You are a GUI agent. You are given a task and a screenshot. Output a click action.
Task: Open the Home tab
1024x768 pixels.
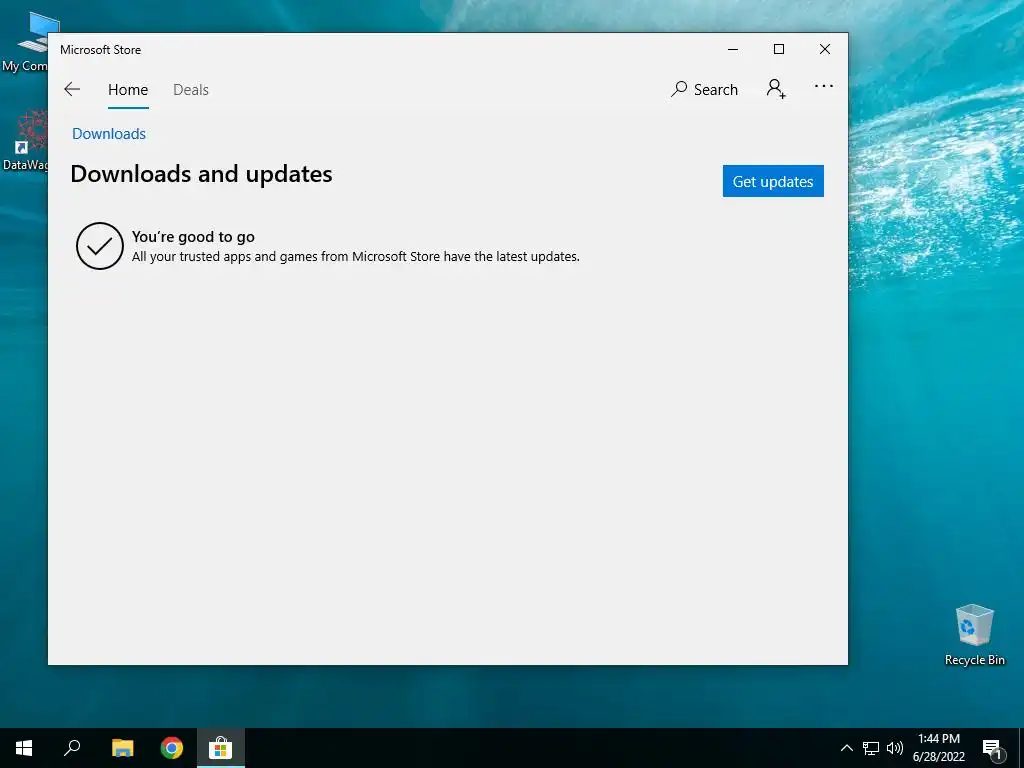128,89
